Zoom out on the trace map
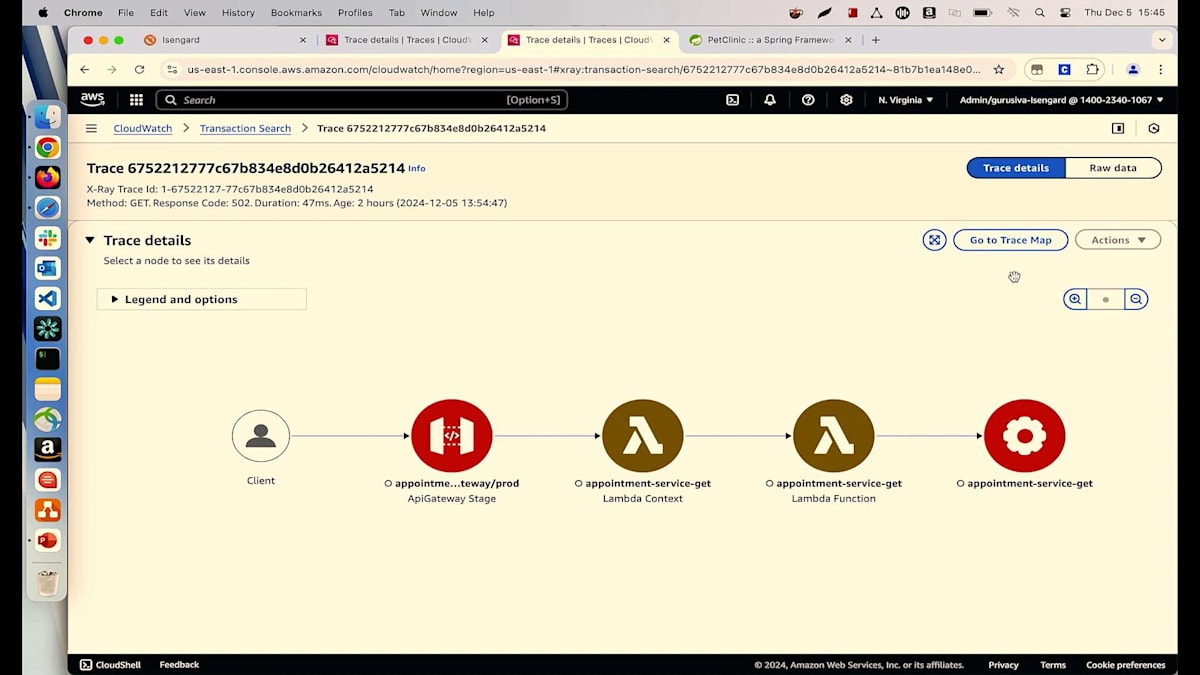The width and height of the screenshot is (1200, 675). [1136, 299]
